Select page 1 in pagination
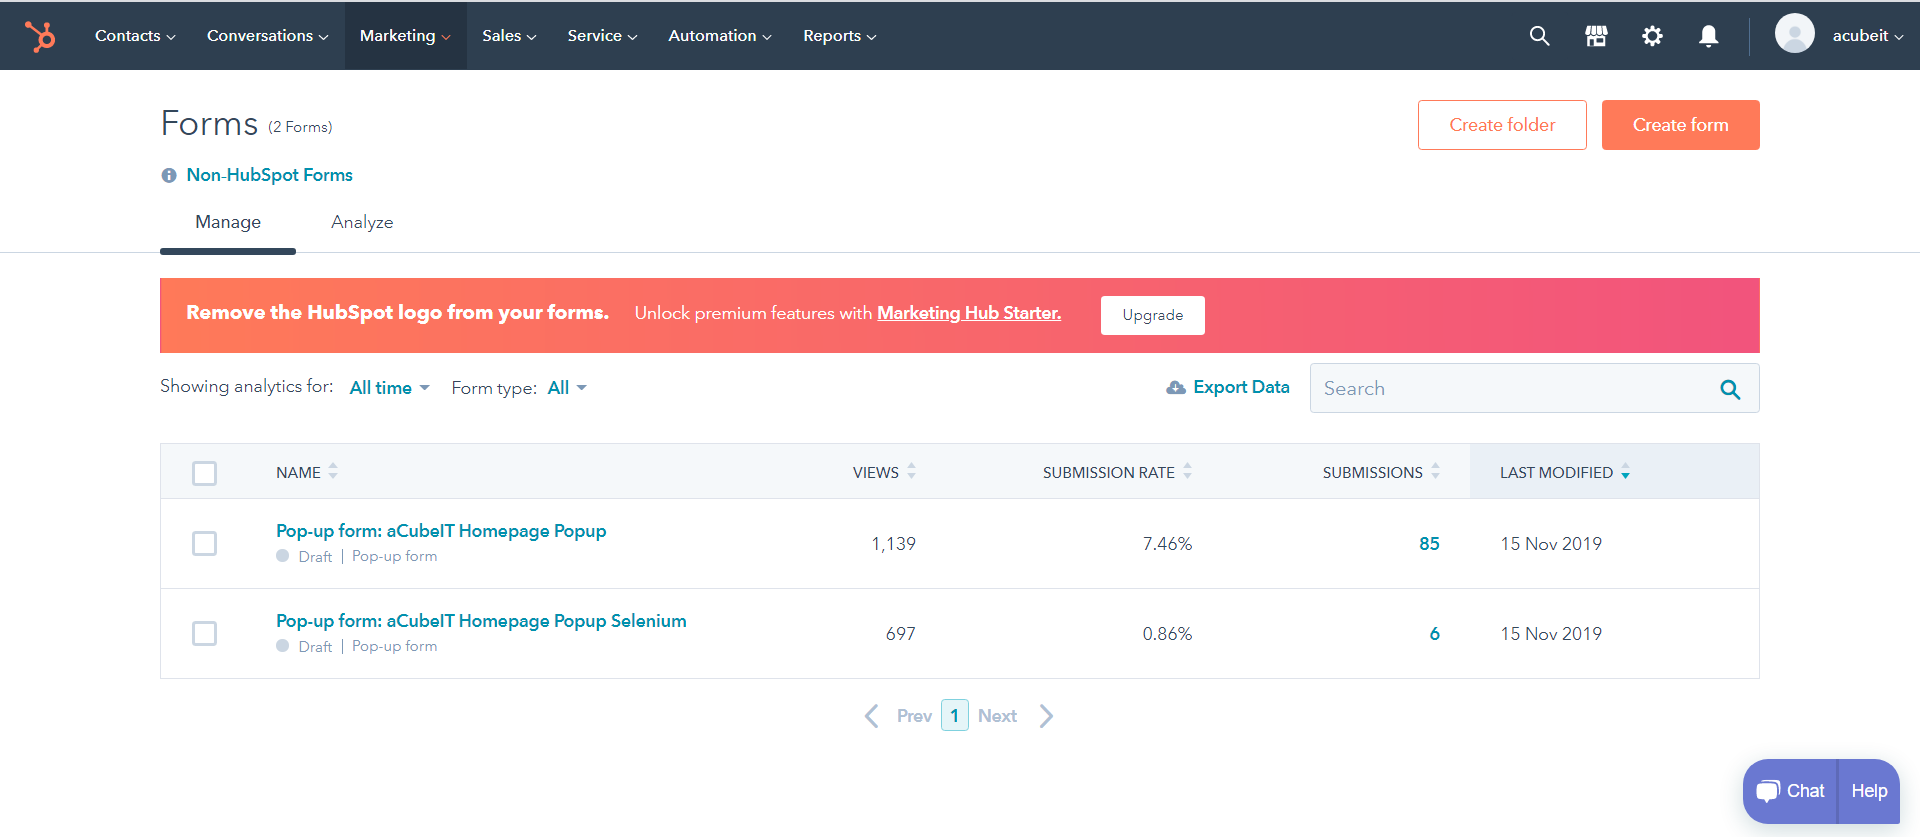The image size is (1920, 837). click(x=955, y=715)
